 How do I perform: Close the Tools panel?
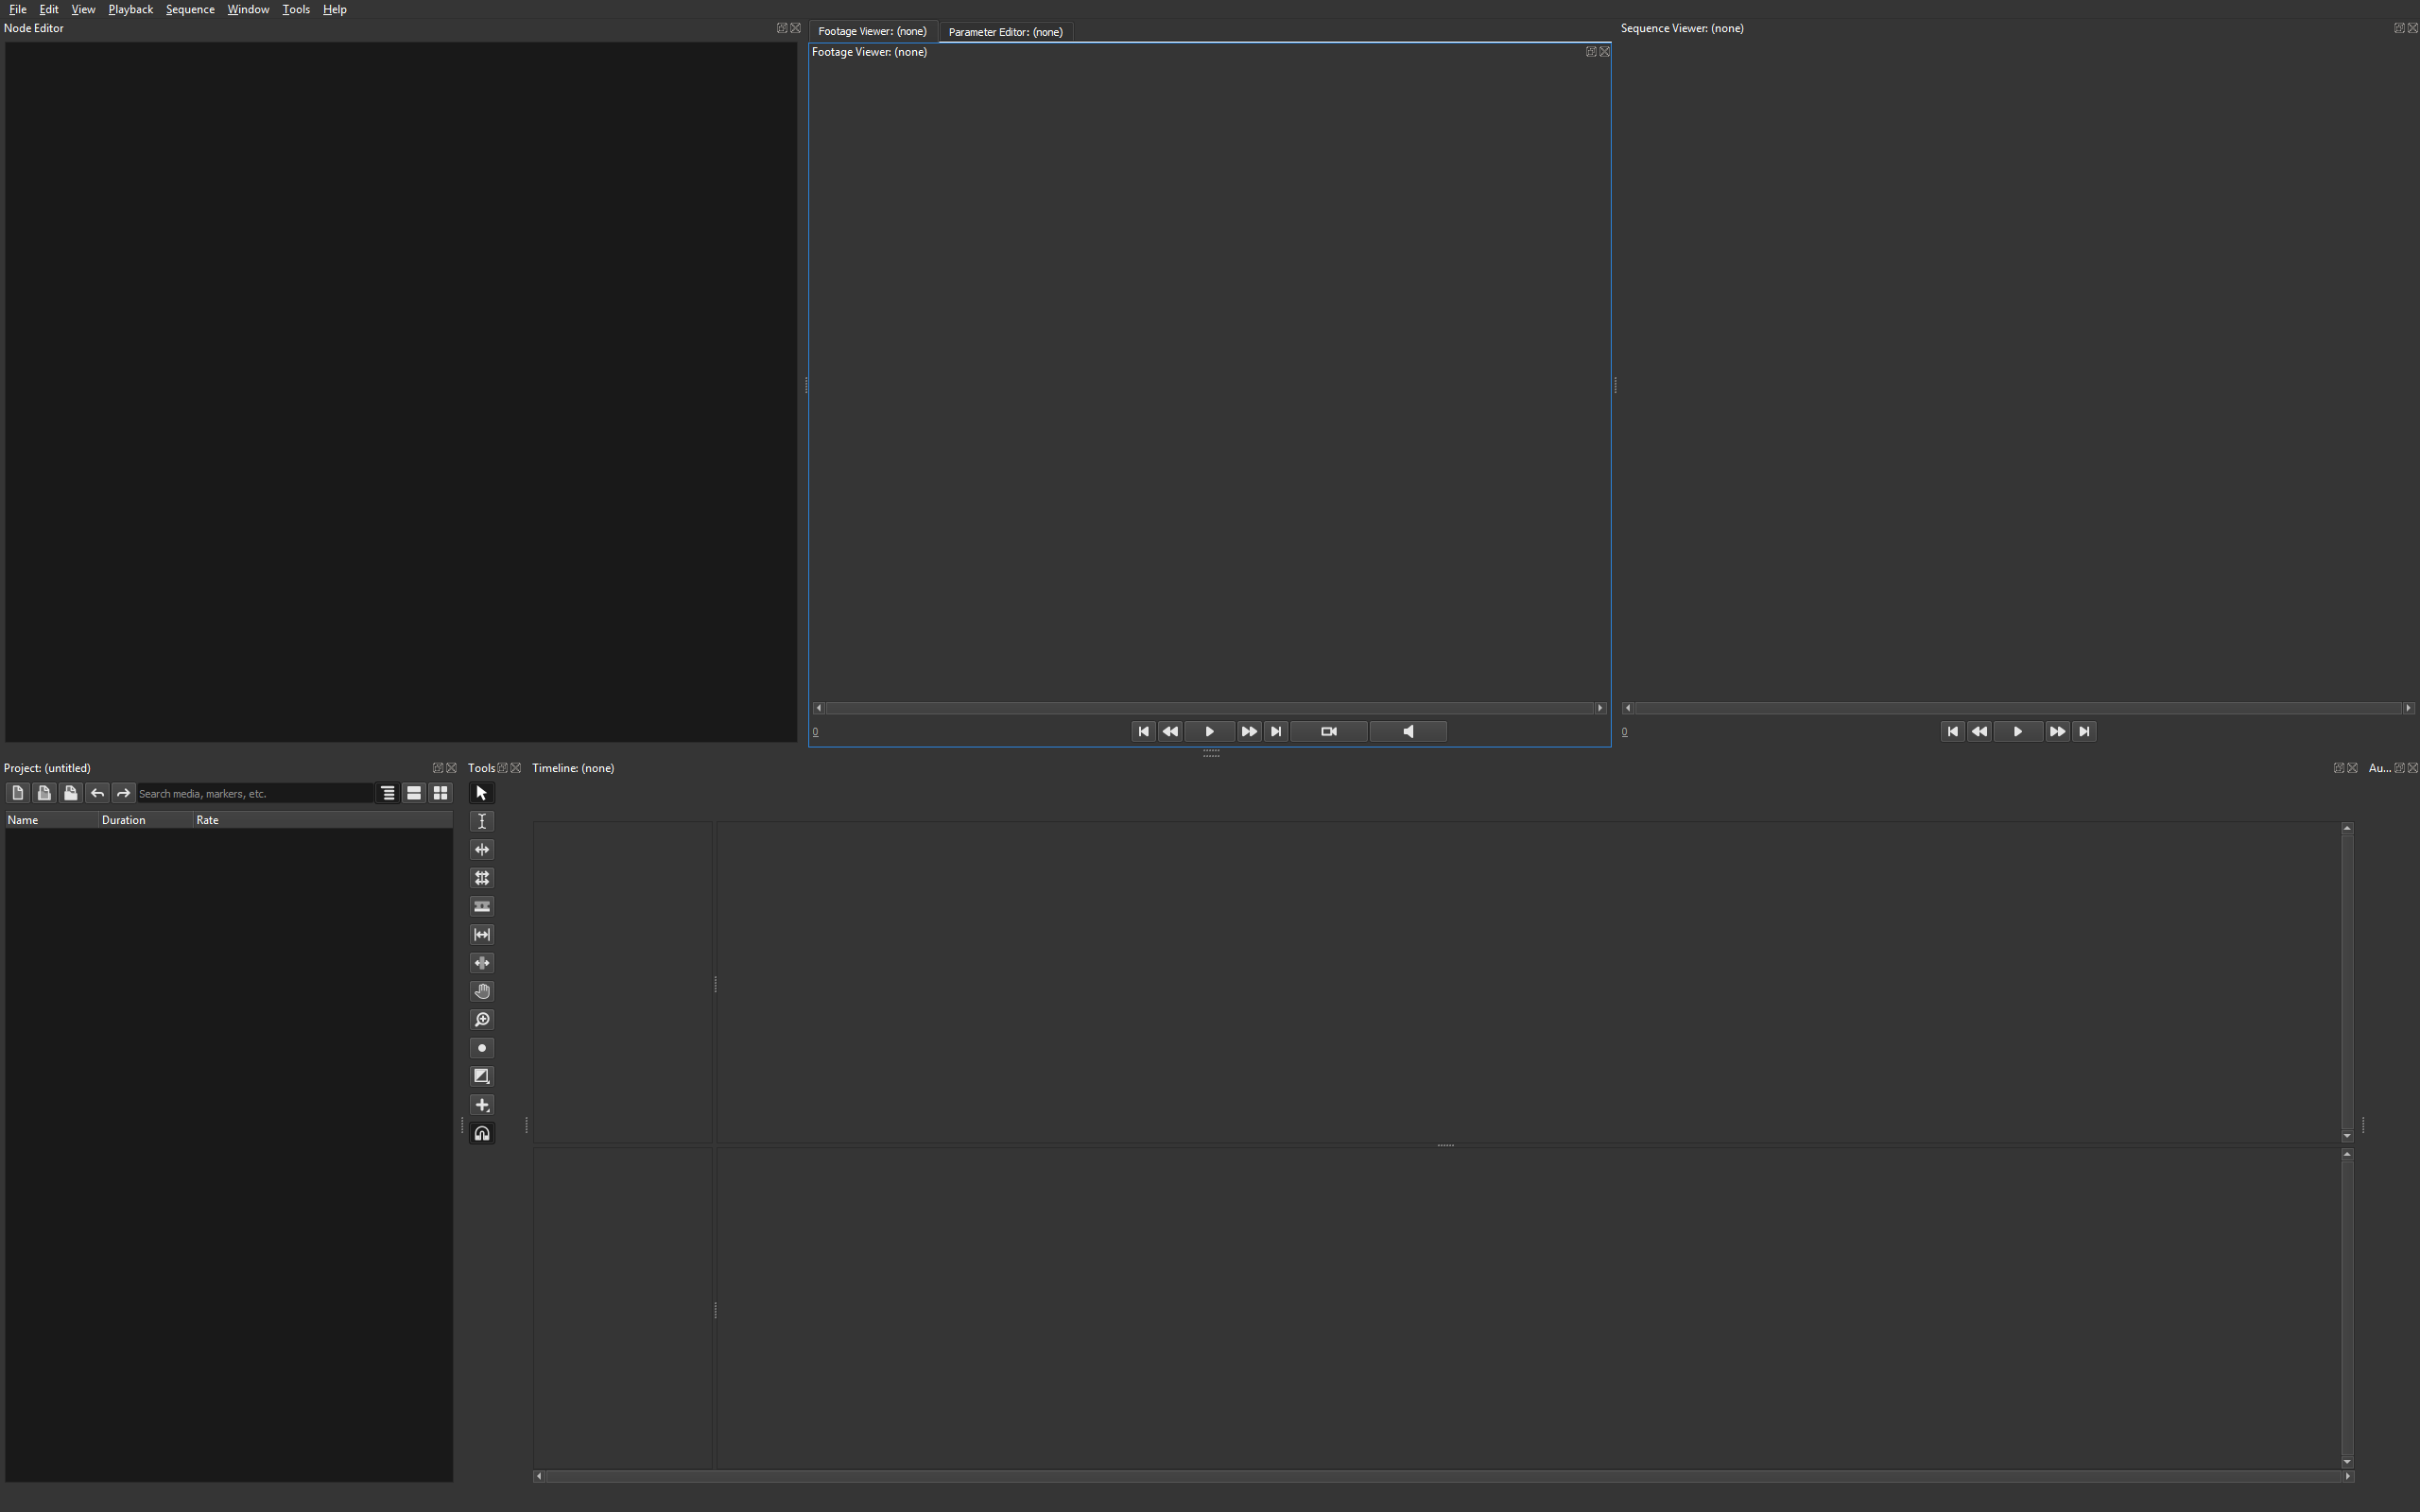click(516, 768)
